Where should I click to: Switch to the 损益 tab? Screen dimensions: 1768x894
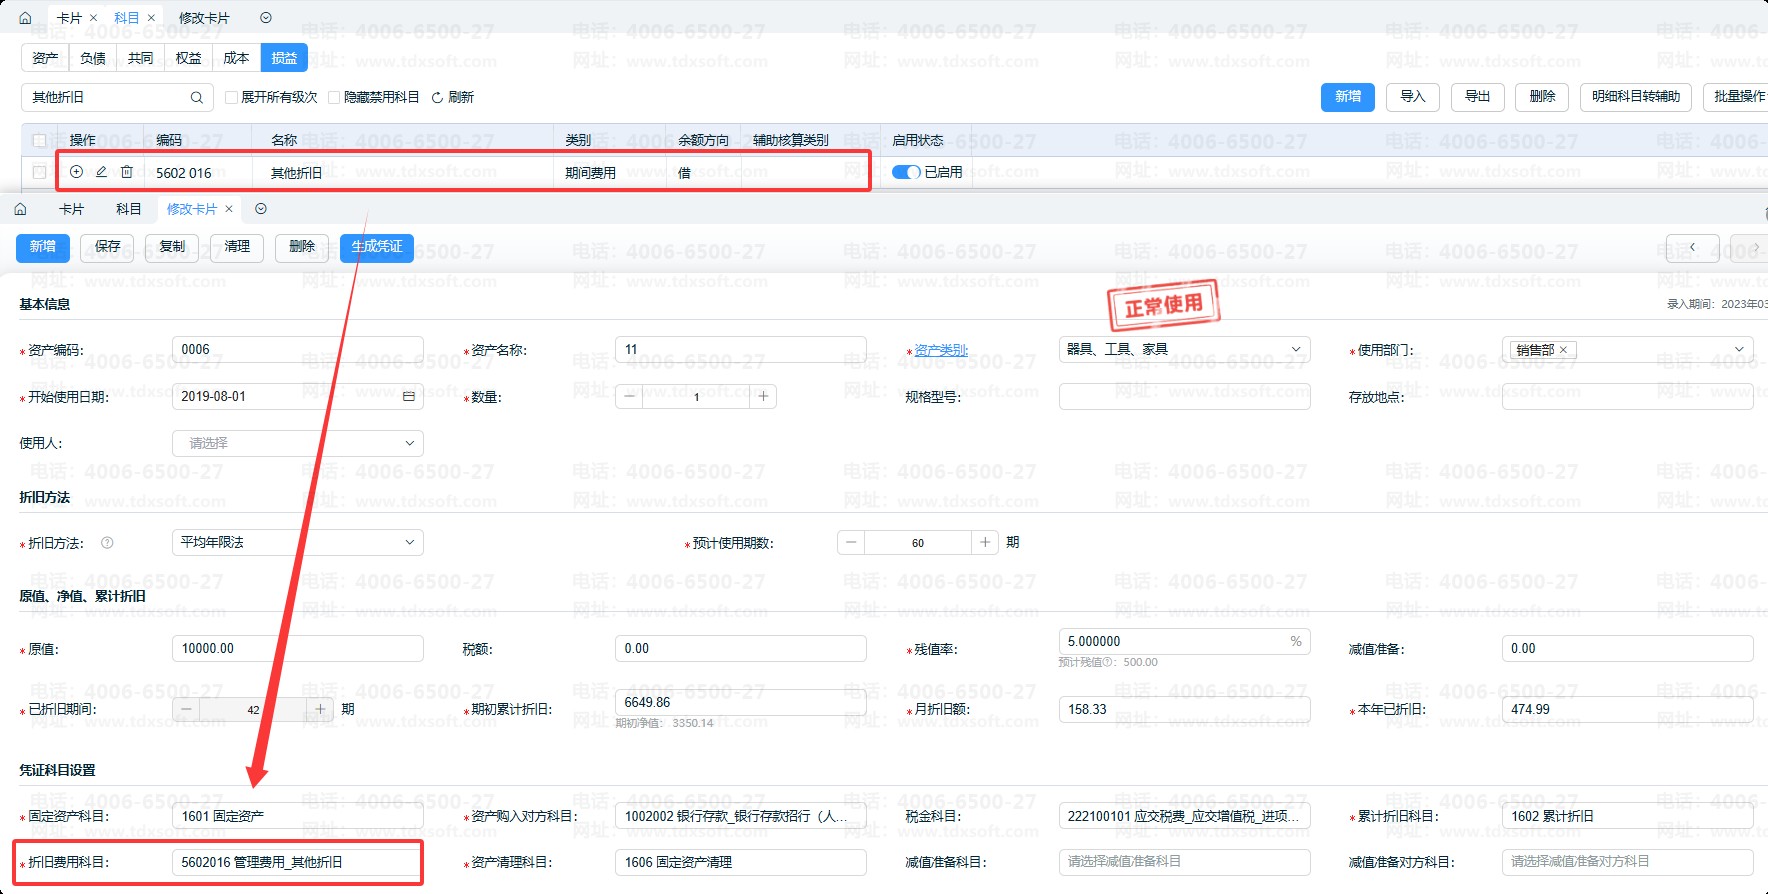click(284, 58)
